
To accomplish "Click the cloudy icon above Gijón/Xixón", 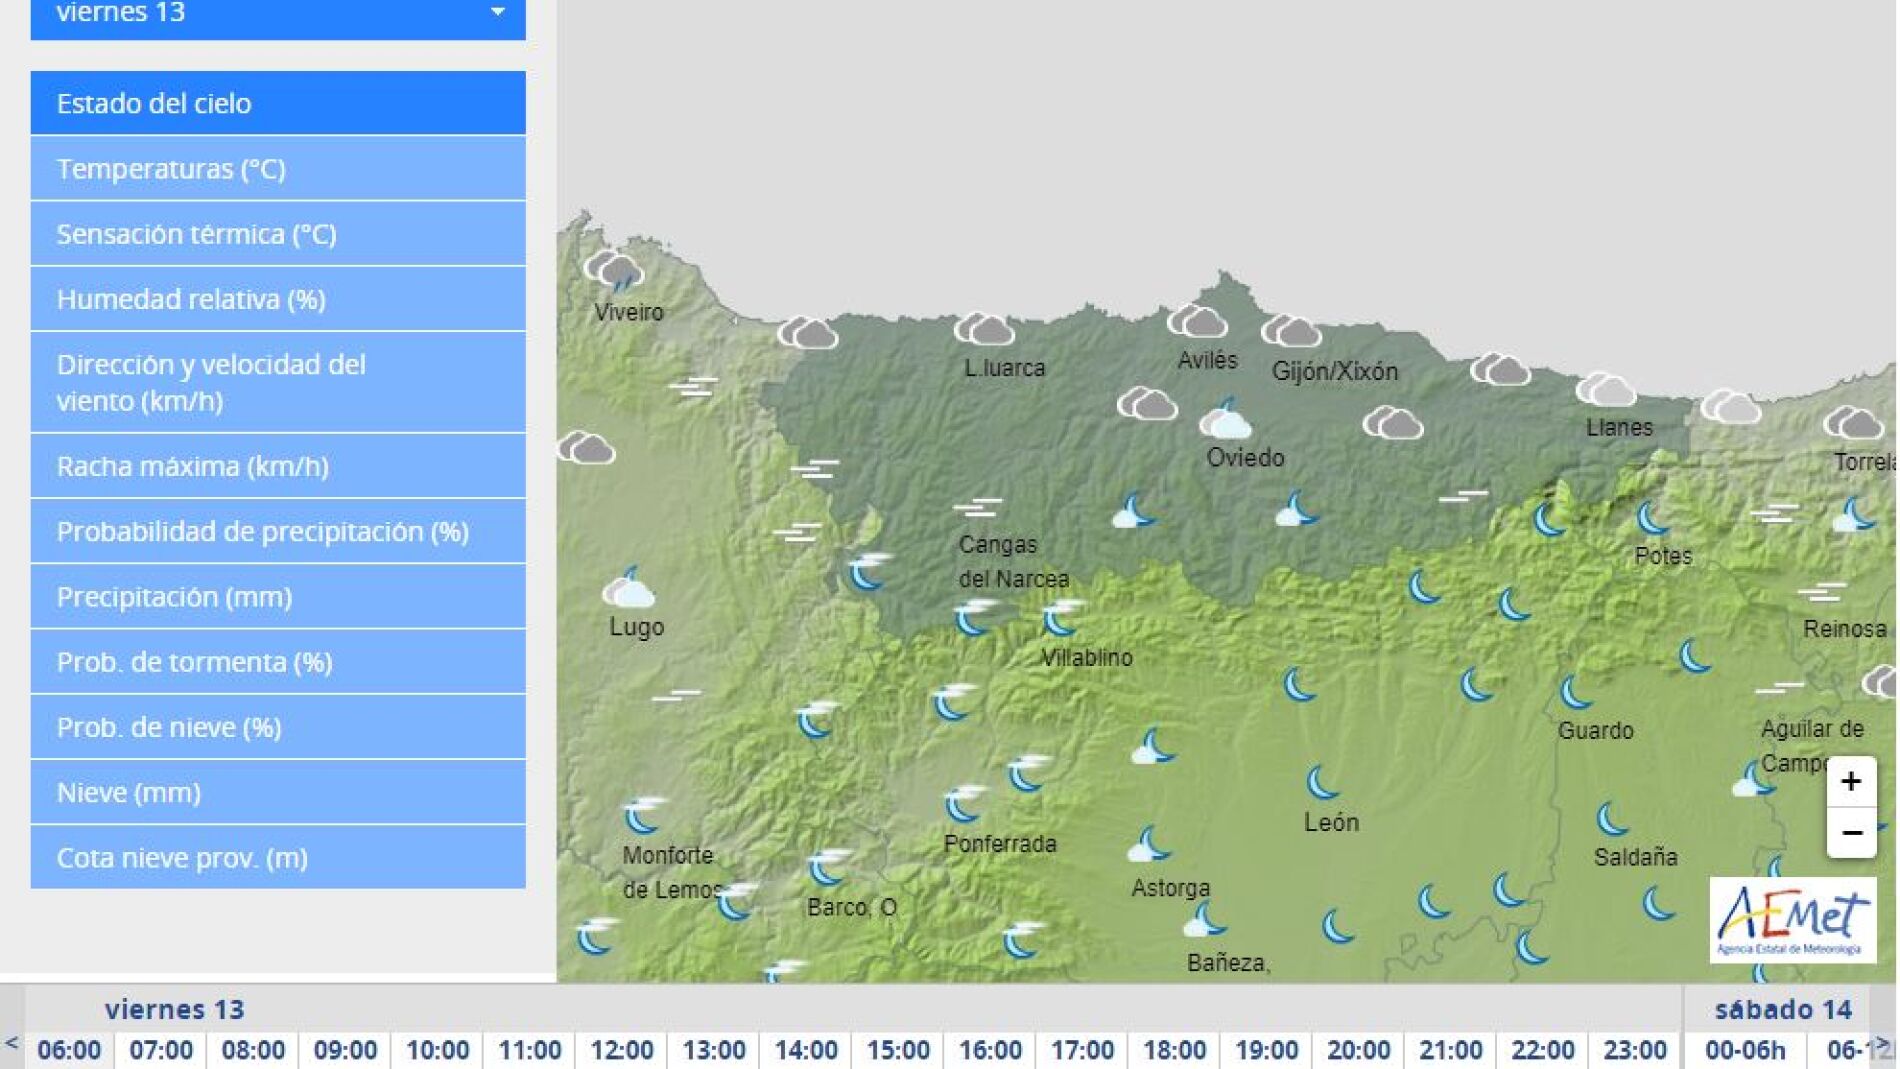I will (x=1291, y=331).
